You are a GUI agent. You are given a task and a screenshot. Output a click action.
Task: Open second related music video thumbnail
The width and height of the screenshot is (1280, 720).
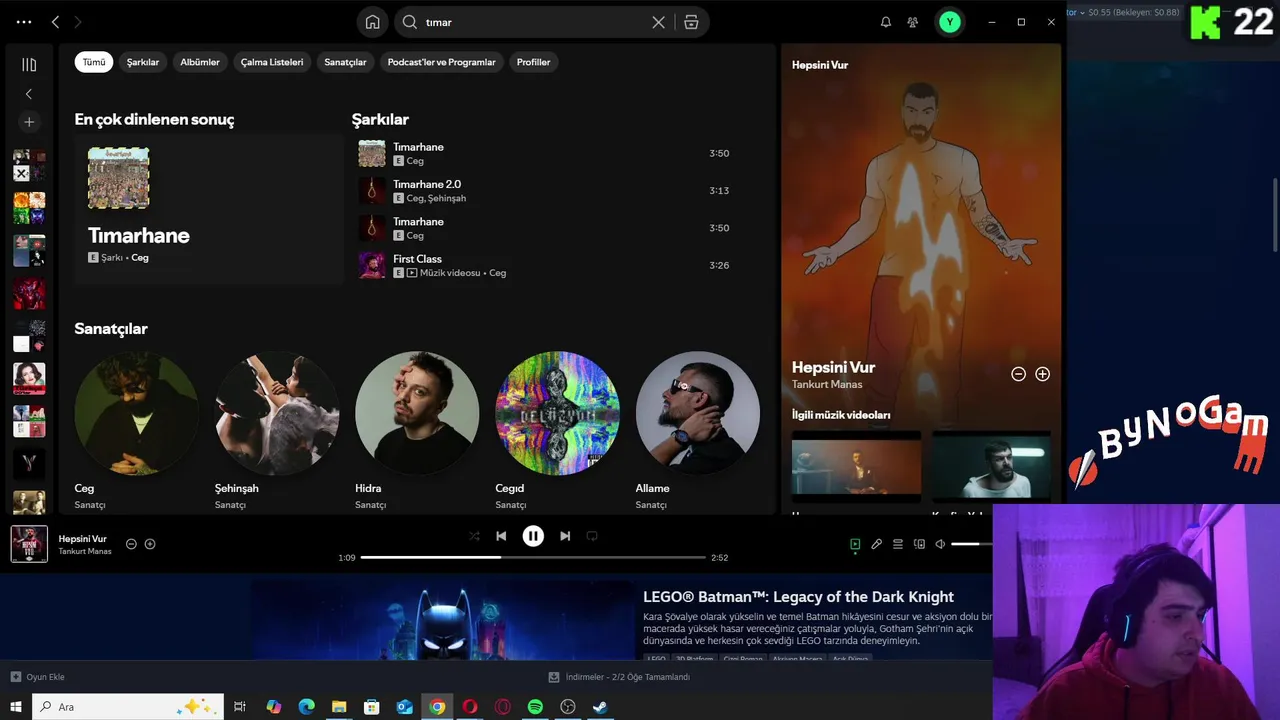point(991,465)
